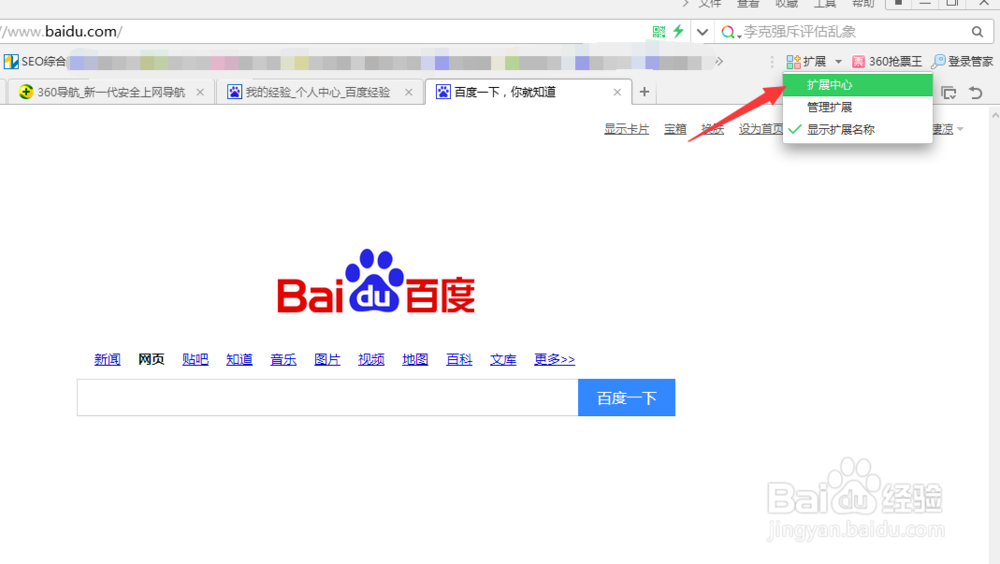Viewport: 1000px width, 564px height.
Task: Open 登录管家 extension
Action: (x=962, y=61)
